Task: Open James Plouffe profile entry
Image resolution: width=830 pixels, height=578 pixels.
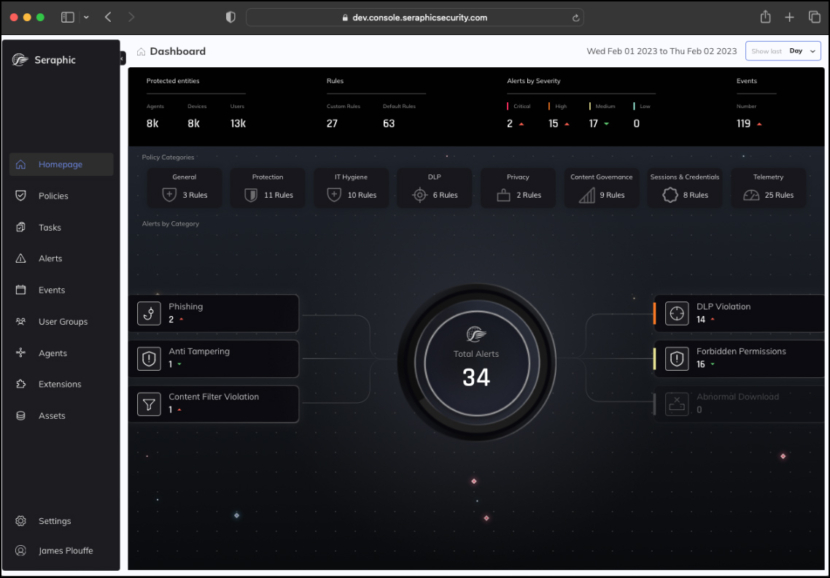Action: coord(61,550)
